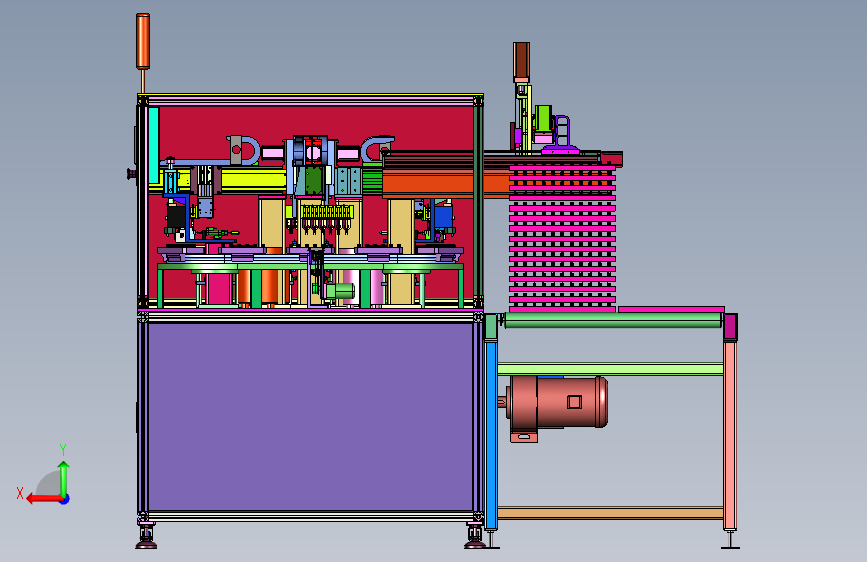Pick the flat pink tray lying on conveyor
Image resolution: width=867 pixels, height=562 pixels.
coord(671,309)
